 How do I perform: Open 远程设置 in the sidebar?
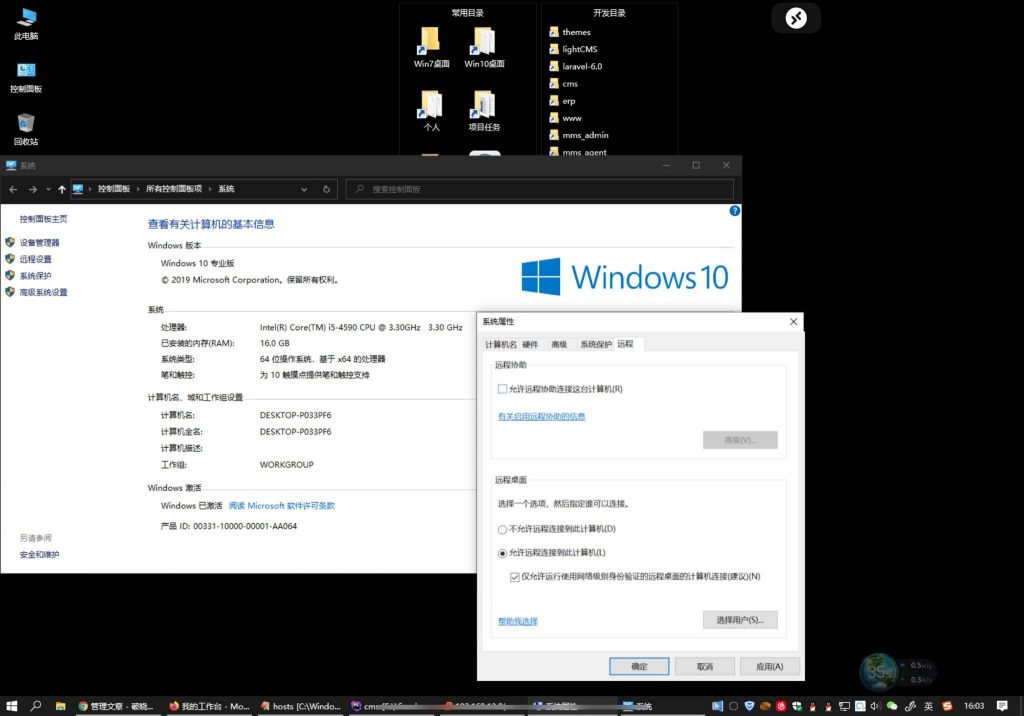point(35,259)
